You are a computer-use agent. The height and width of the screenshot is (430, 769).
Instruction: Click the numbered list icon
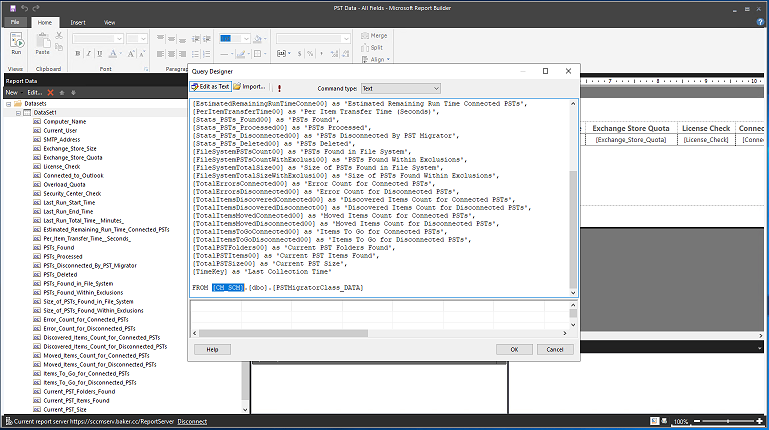point(206,53)
